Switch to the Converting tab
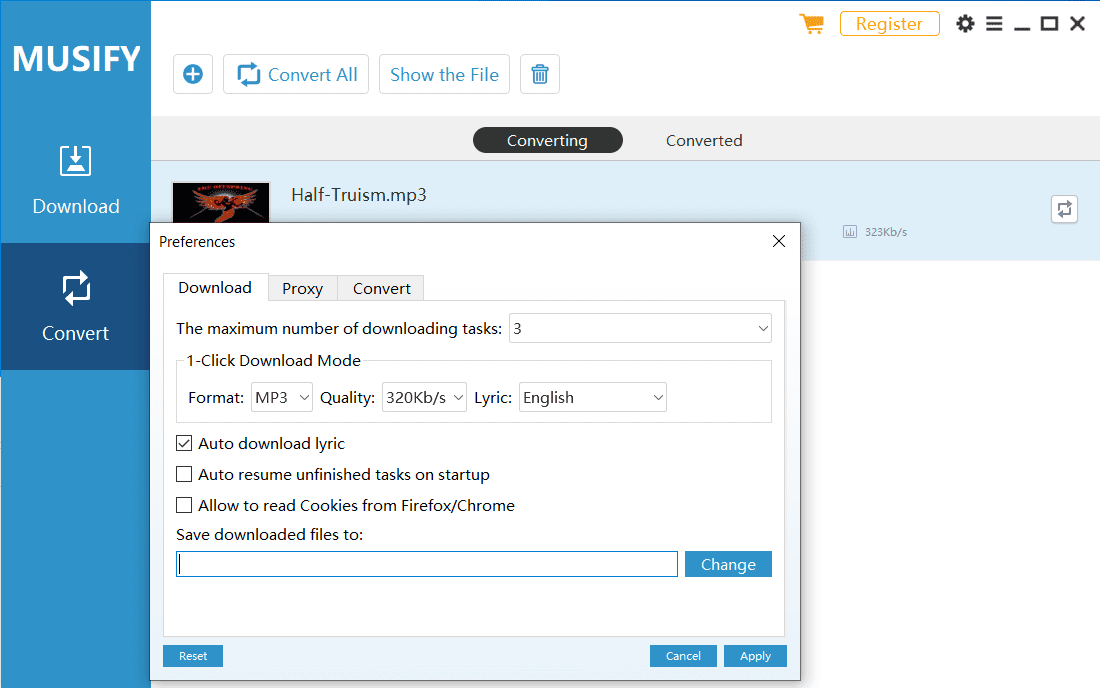This screenshot has width=1100, height=688. pos(548,140)
